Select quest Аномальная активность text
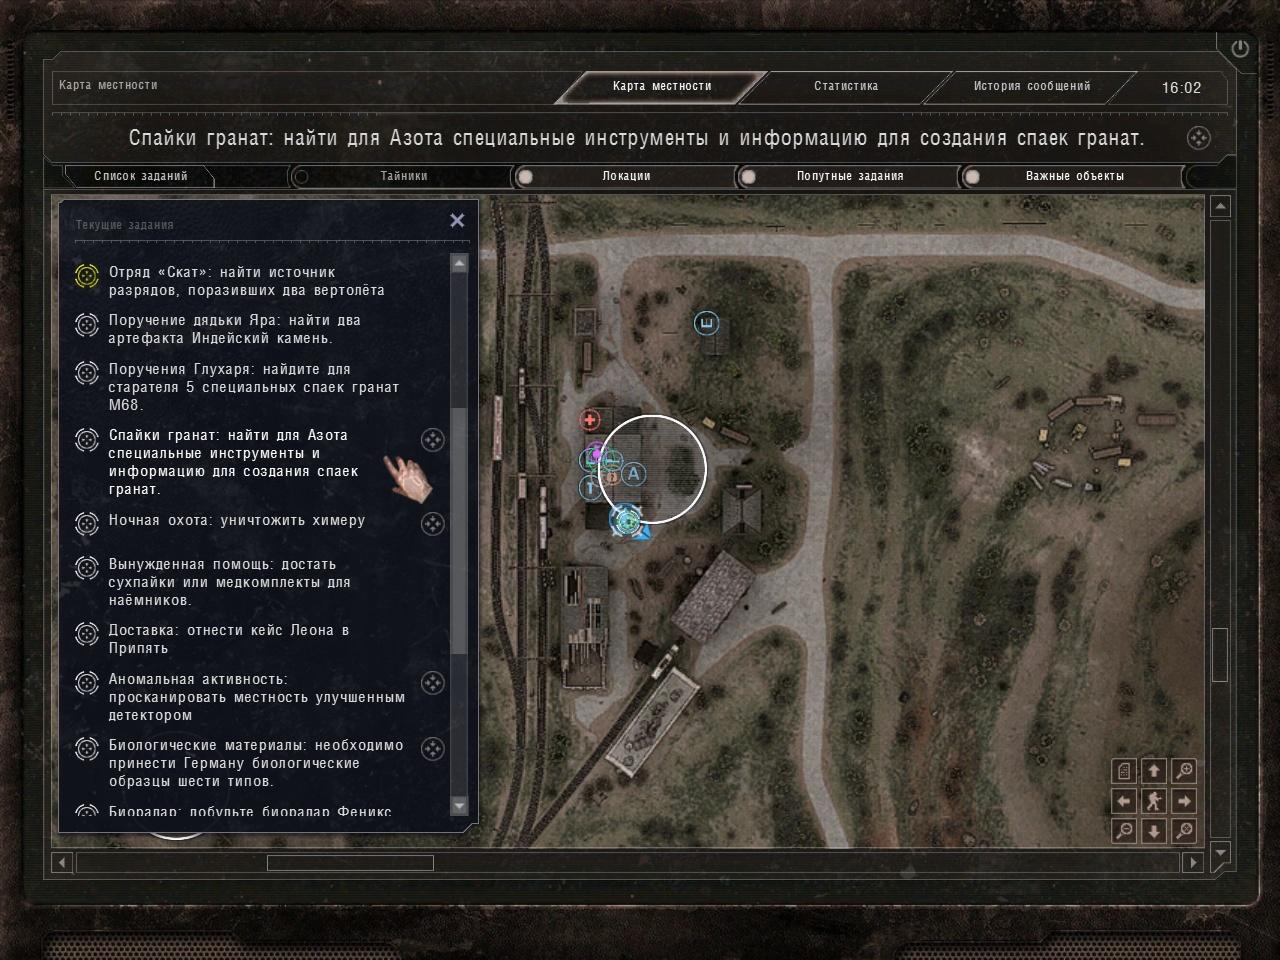Viewport: 1280px width, 960px height. [257, 697]
